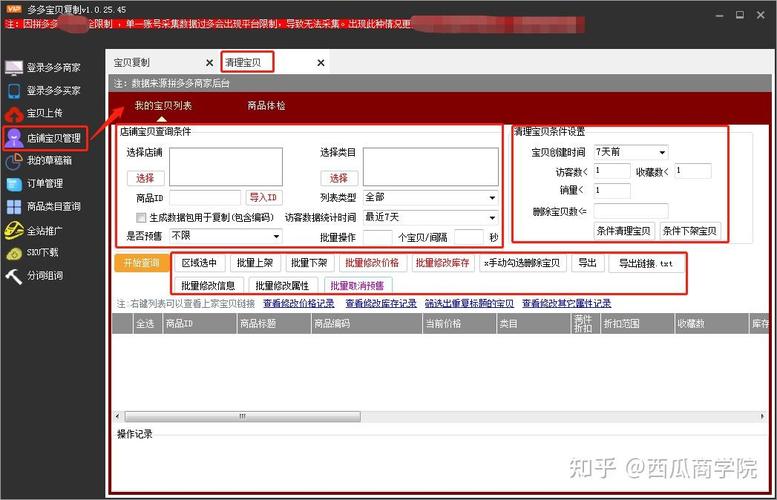Open 商品体检 sub-tab
The width and height of the screenshot is (777, 500).
[266, 106]
